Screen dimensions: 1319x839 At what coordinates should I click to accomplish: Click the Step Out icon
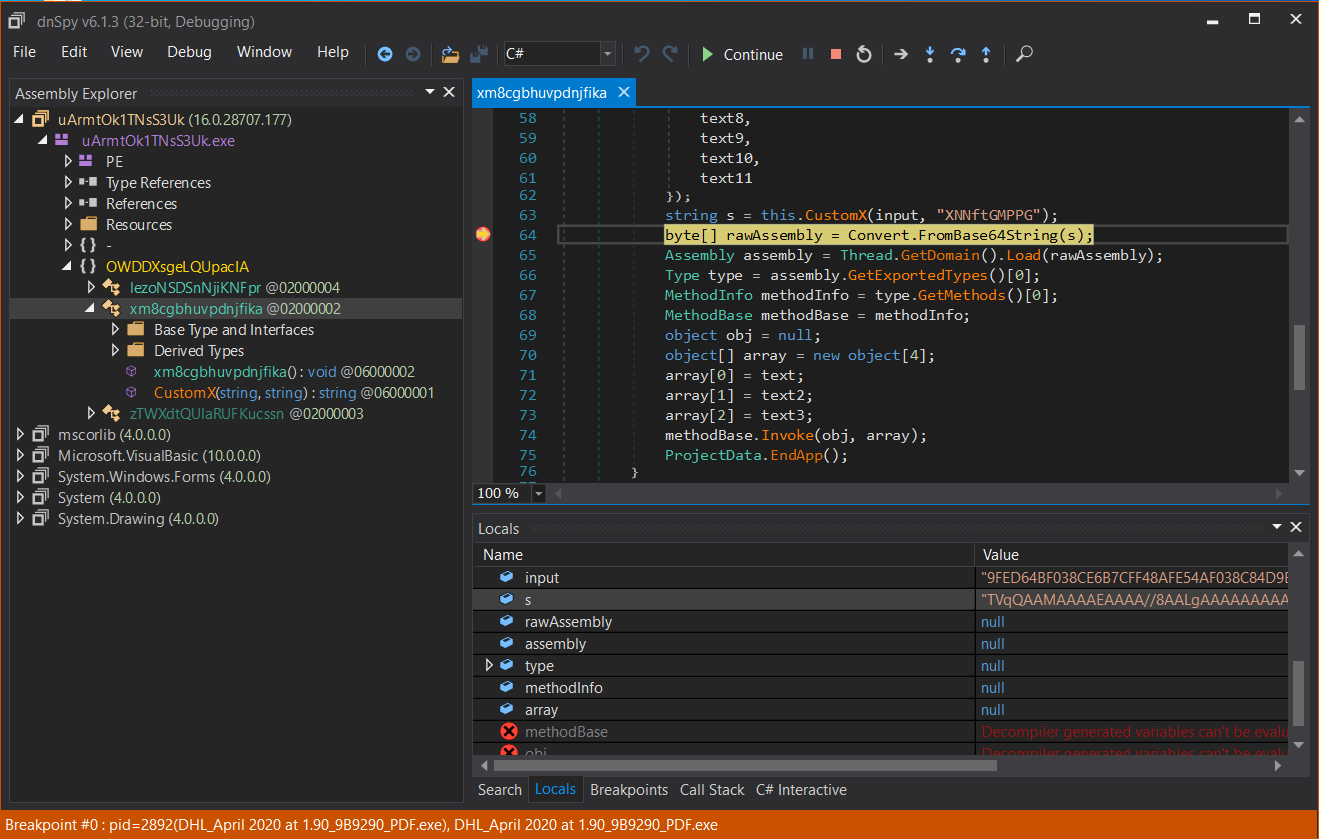tap(986, 54)
